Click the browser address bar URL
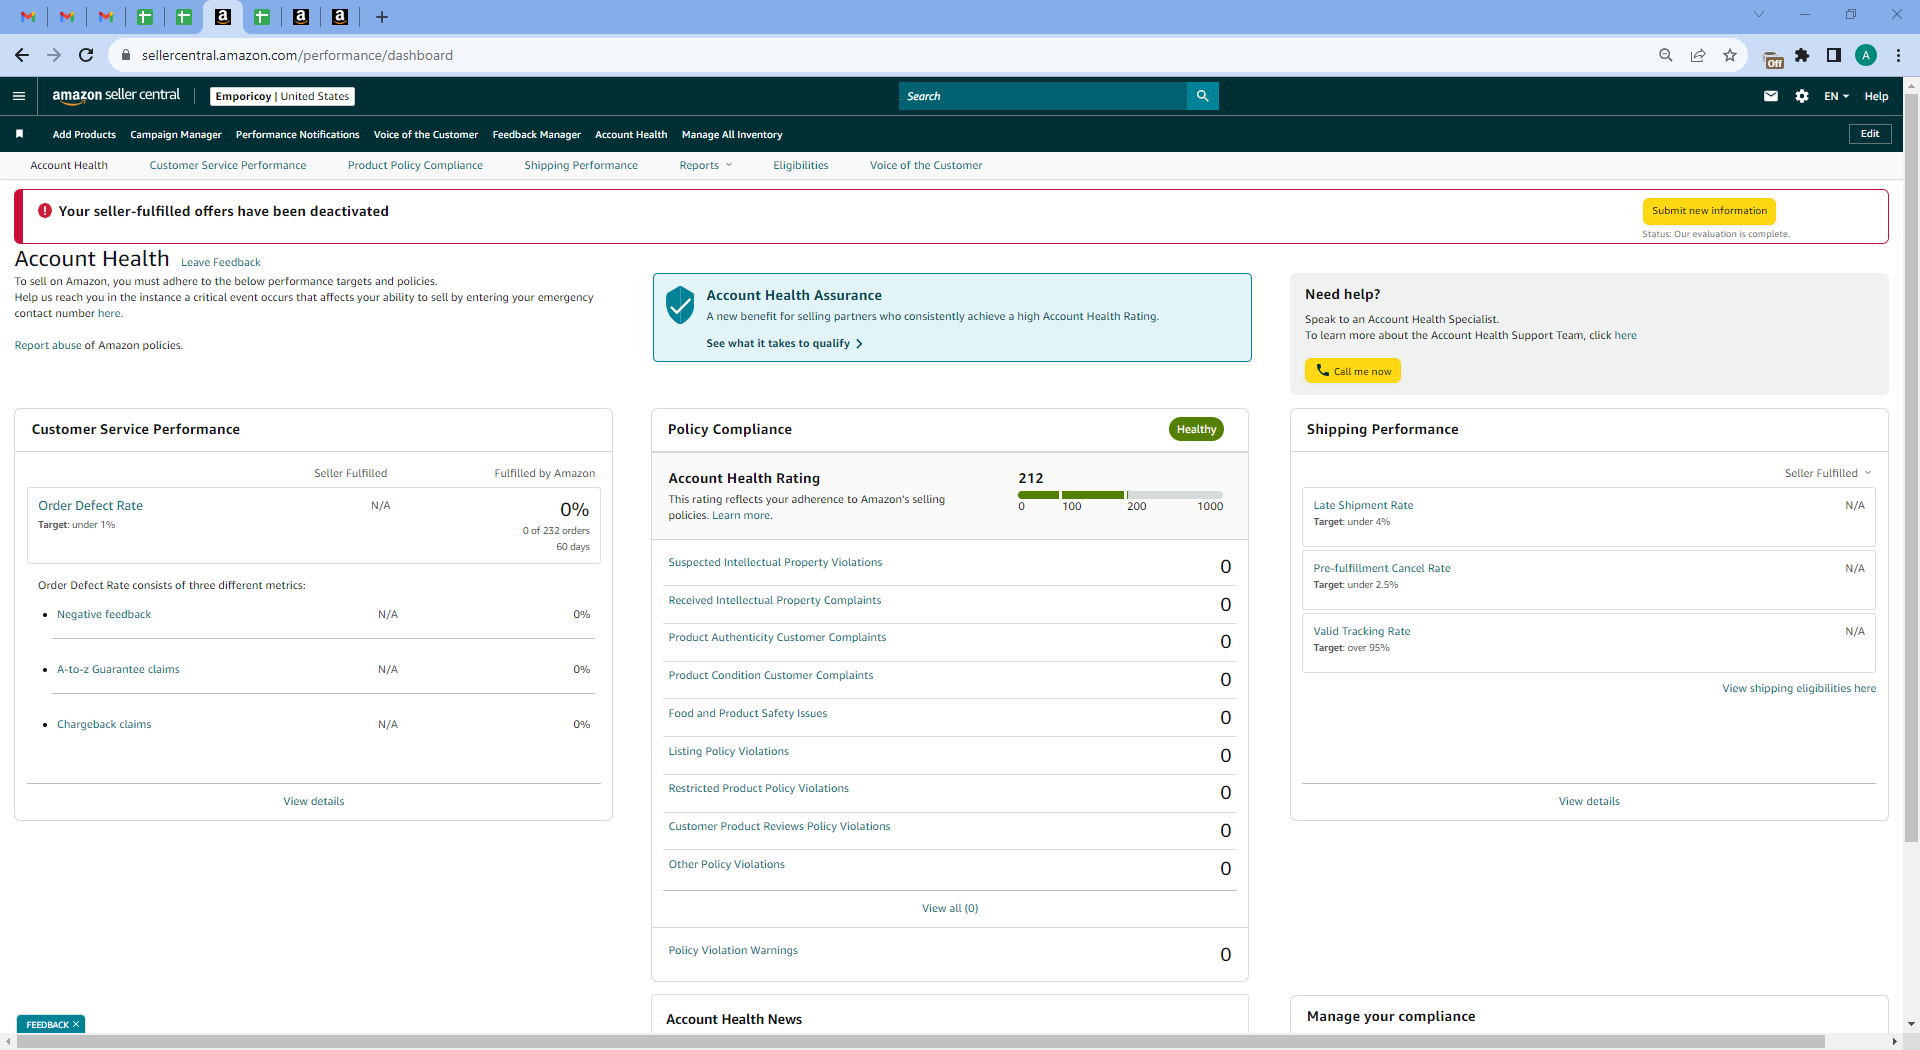 [x=297, y=55]
